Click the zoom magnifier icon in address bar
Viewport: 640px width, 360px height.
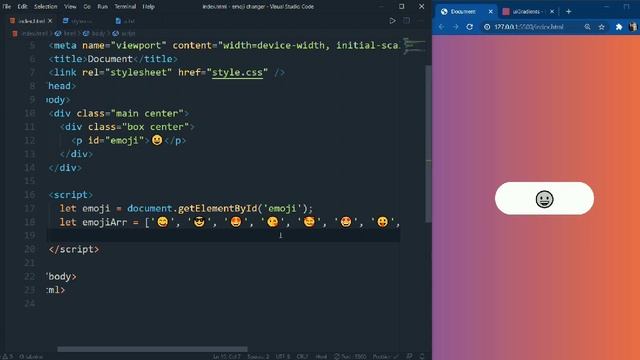click(x=587, y=27)
